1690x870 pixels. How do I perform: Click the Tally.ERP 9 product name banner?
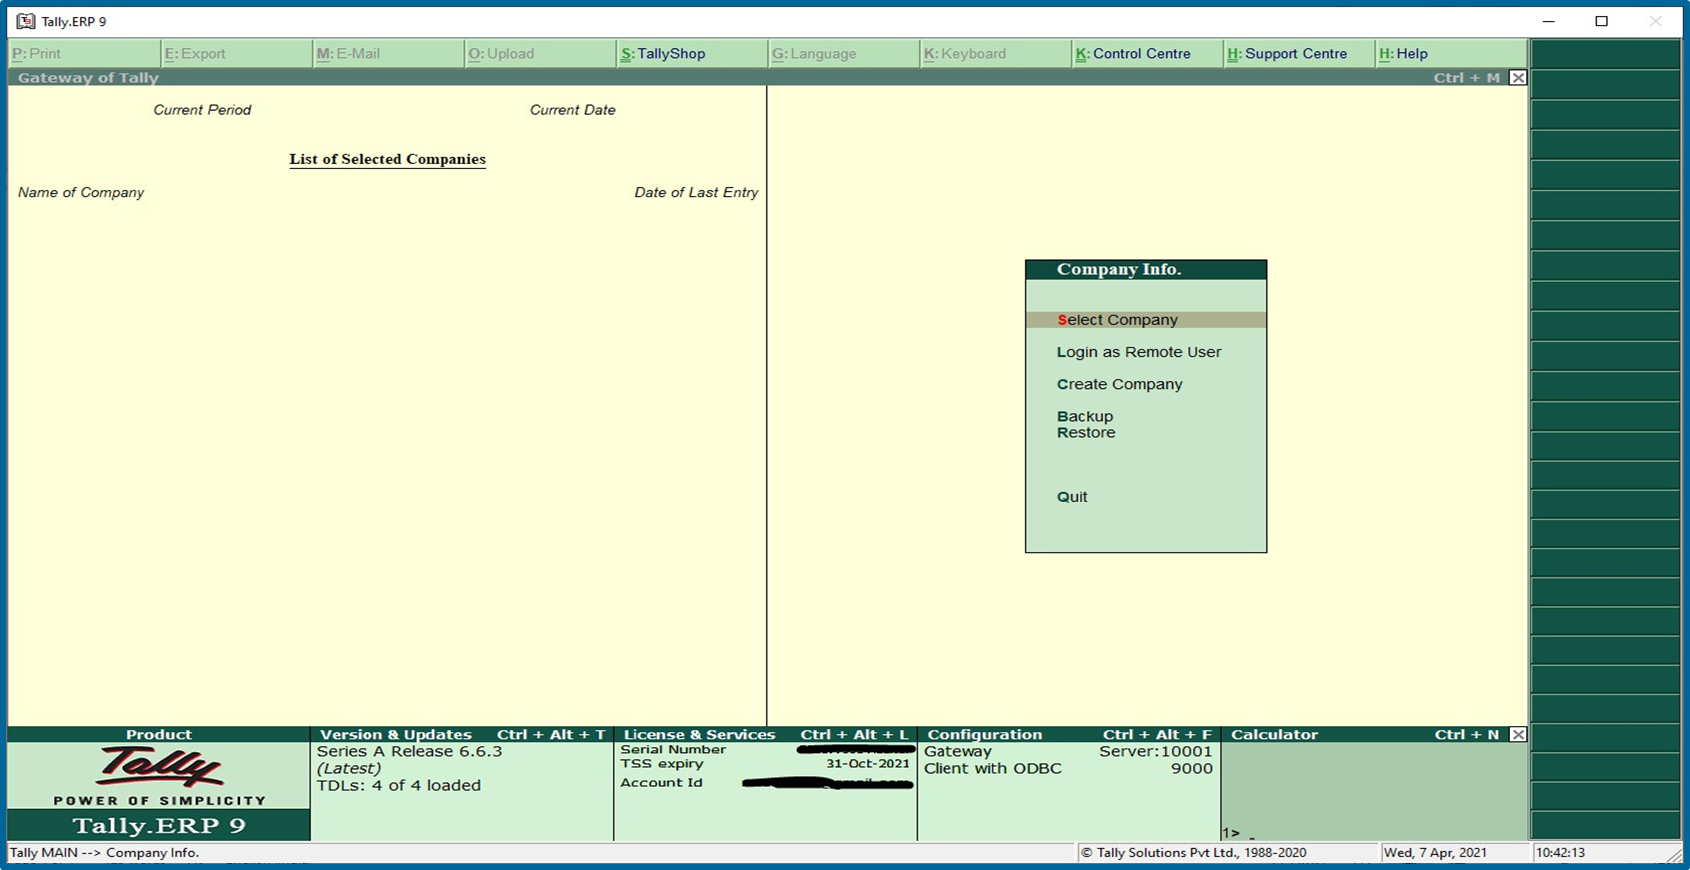tap(159, 825)
